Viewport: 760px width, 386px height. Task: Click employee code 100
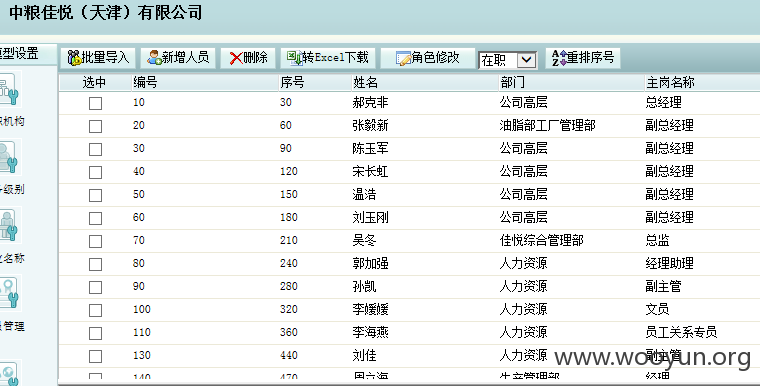(x=142, y=309)
